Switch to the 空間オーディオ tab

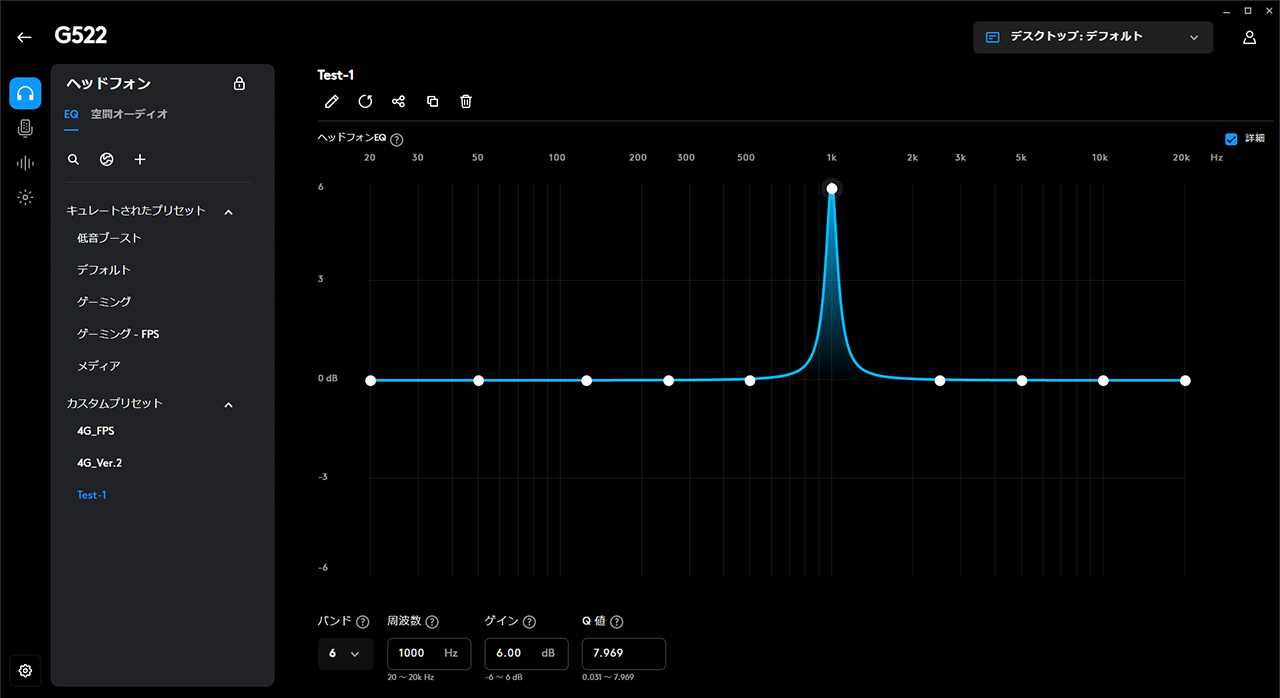(129, 114)
